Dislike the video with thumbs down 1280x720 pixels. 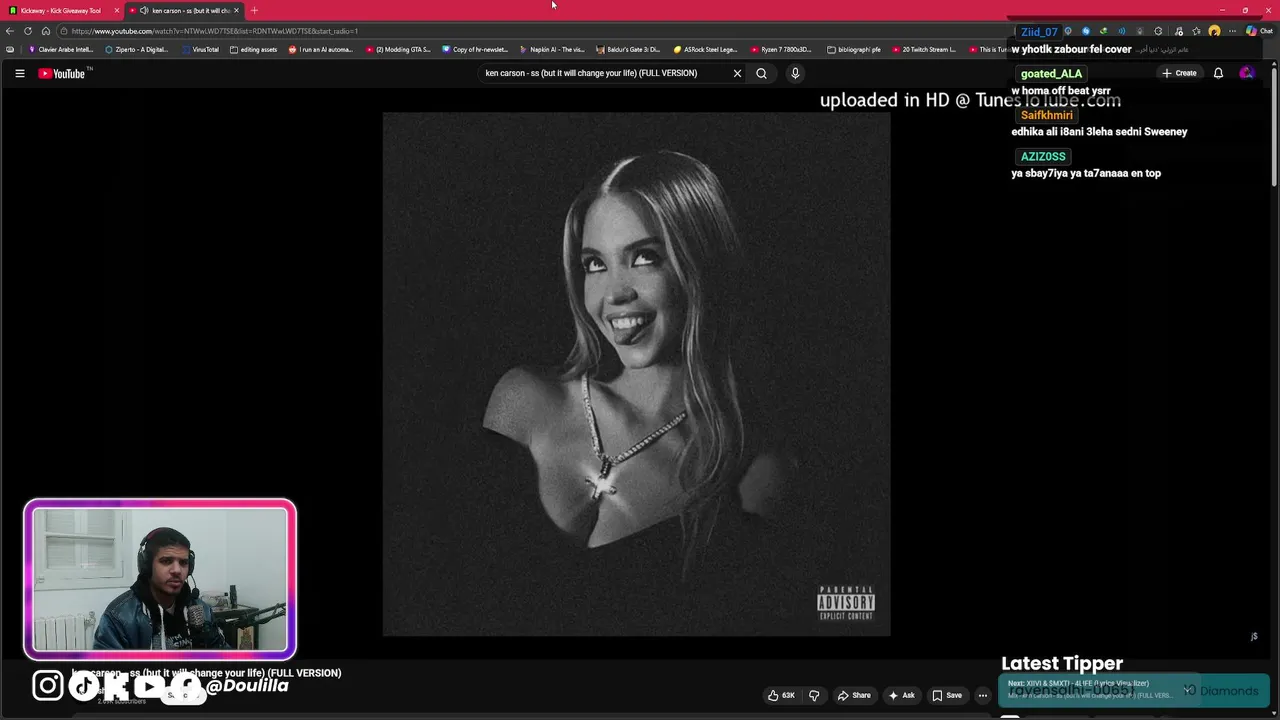[x=814, y=695]
